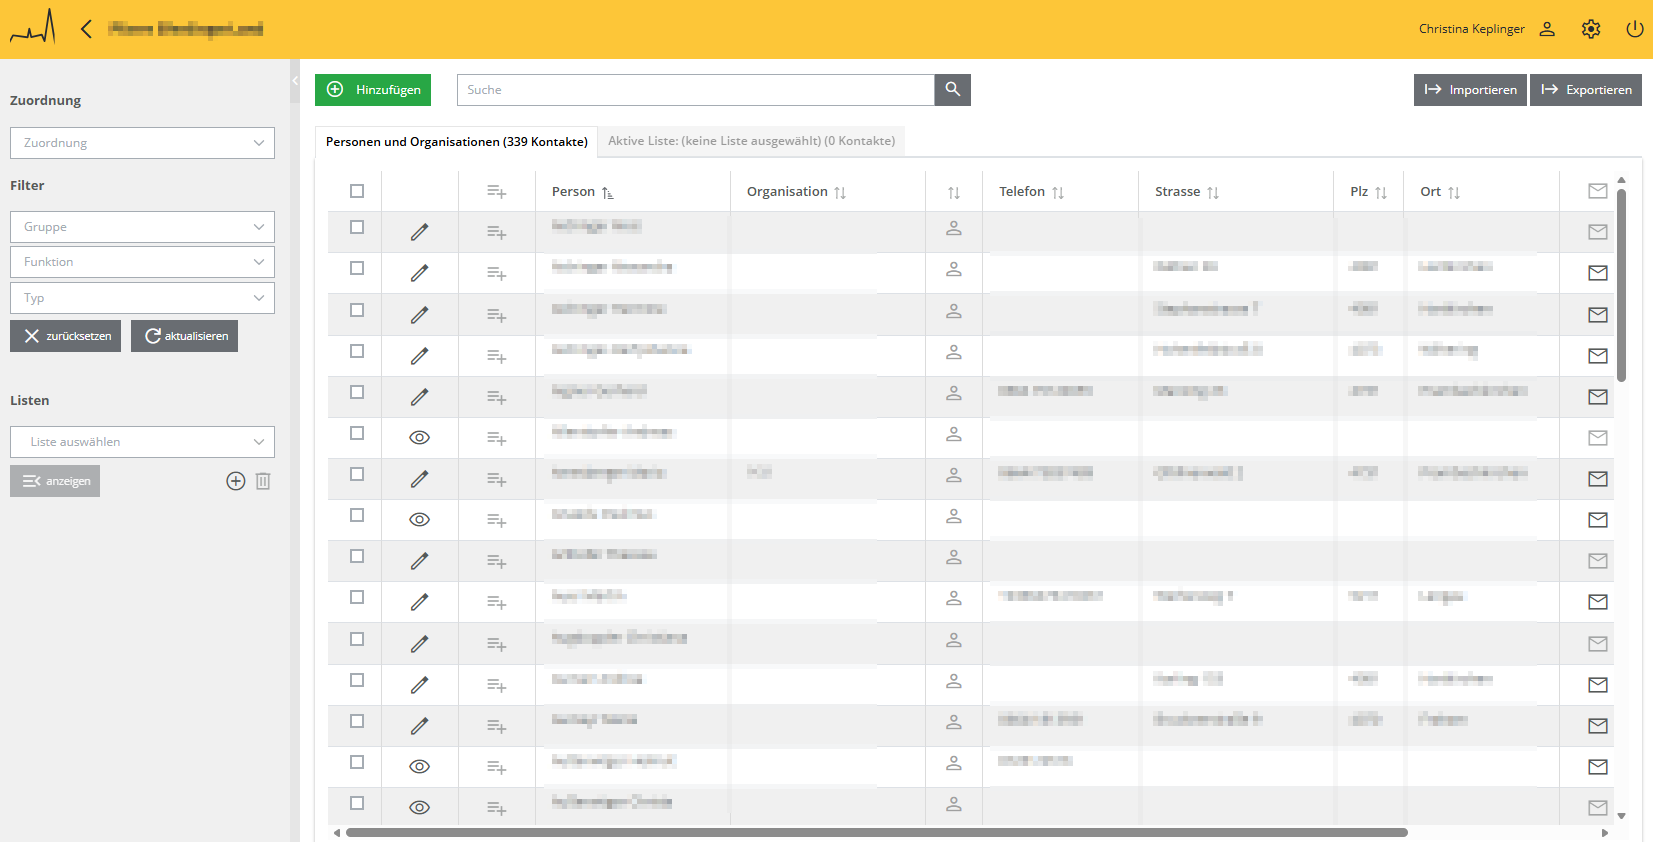Click the eye view icon in the eighth row
Image resolution: width=1653 pixels, height=842 pixels.
pyautogui.click(x=420, y=520)
